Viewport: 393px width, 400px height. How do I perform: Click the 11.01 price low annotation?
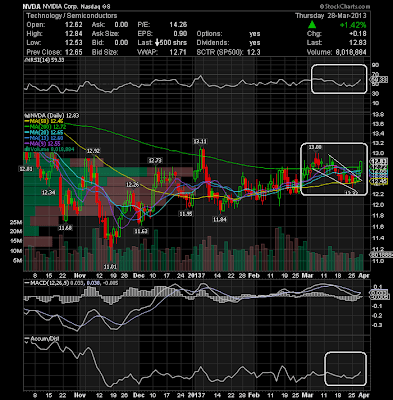click(x=110, y=267)
